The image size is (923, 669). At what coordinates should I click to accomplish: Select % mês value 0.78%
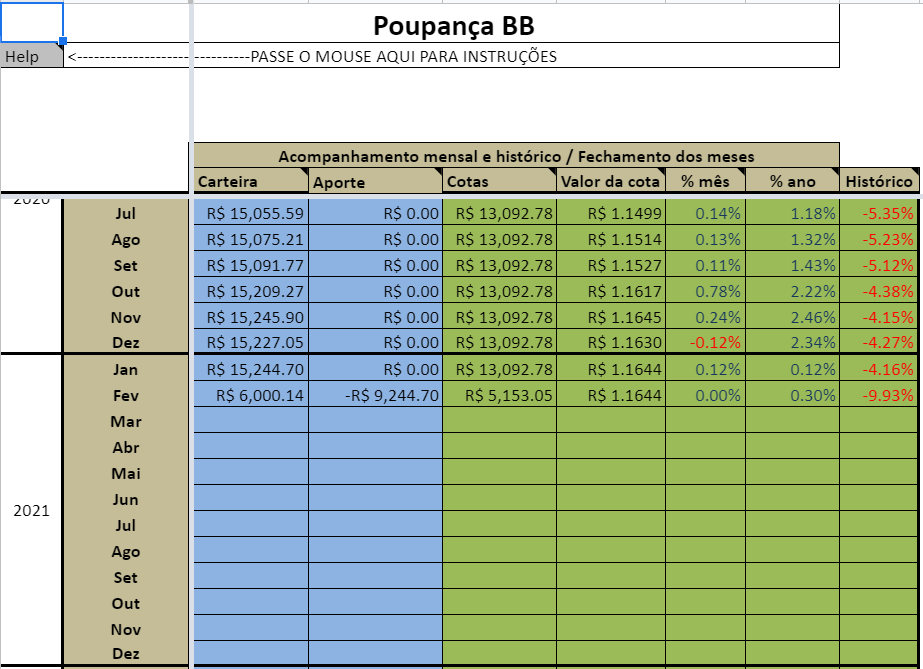[705, 291]
